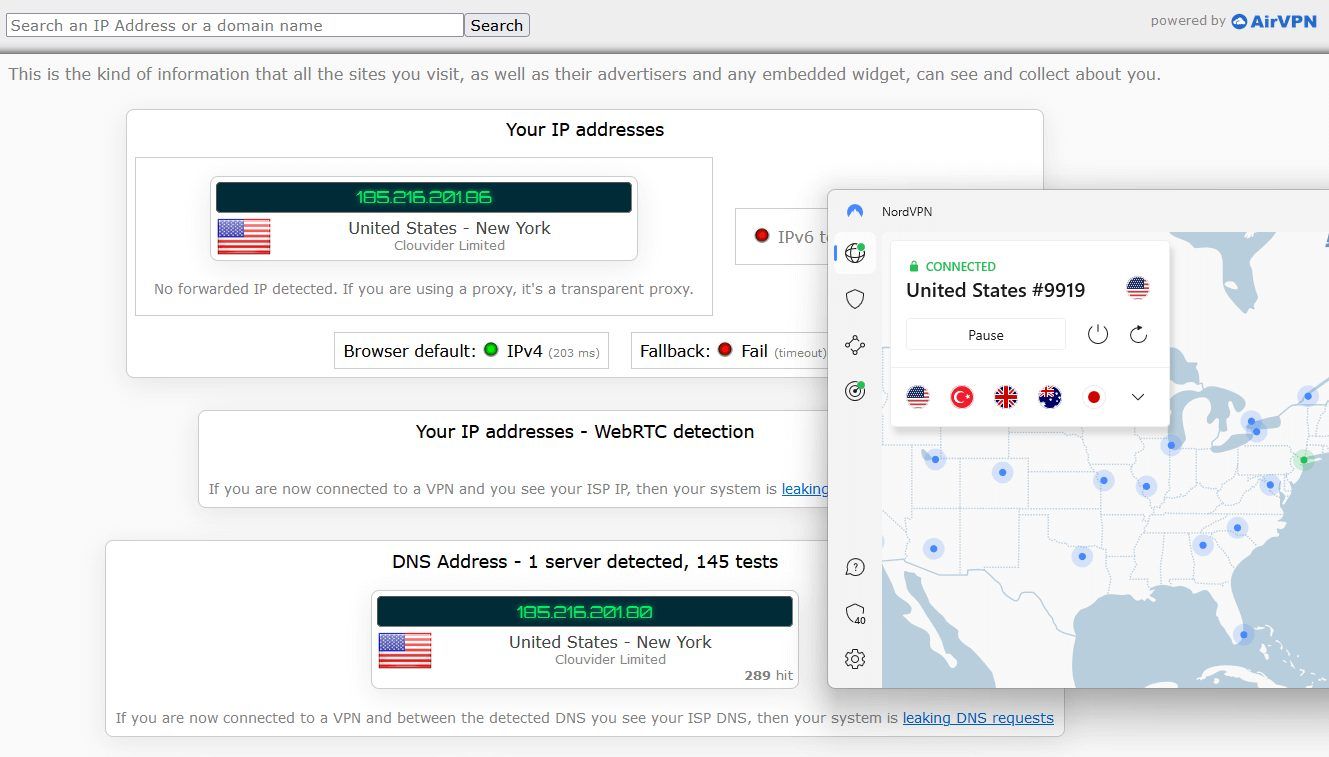Viewport: 1329px width, 757px height.
Task: Select the Australia quick connect flag
Action: (x=1050, y=397)
